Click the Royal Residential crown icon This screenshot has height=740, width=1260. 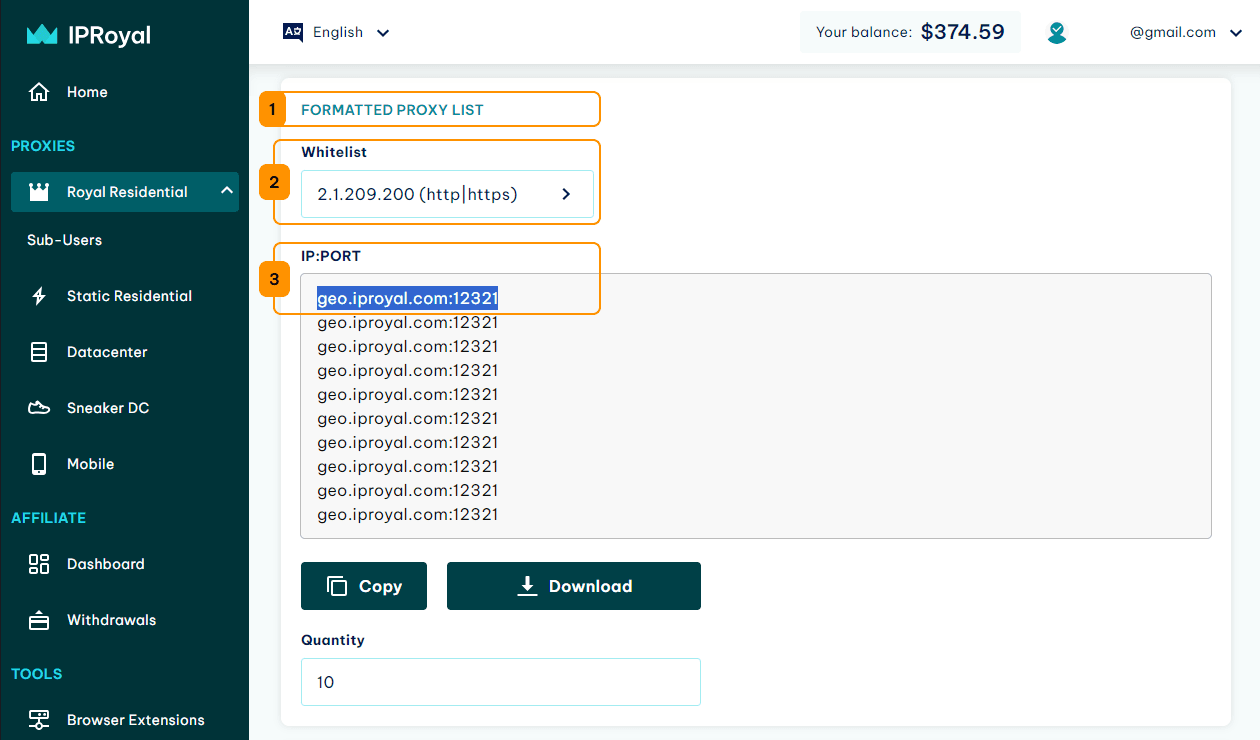coord(38,191)
